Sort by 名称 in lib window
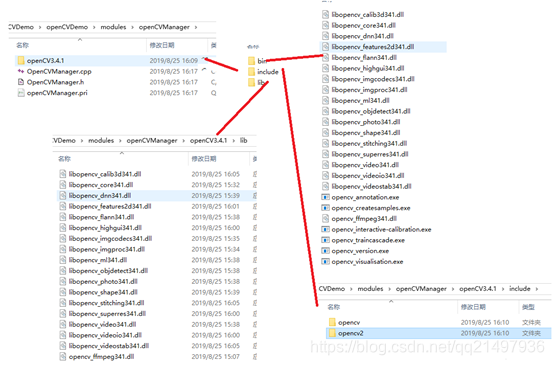Screen dimensions: 554x365 pos(64,159)
